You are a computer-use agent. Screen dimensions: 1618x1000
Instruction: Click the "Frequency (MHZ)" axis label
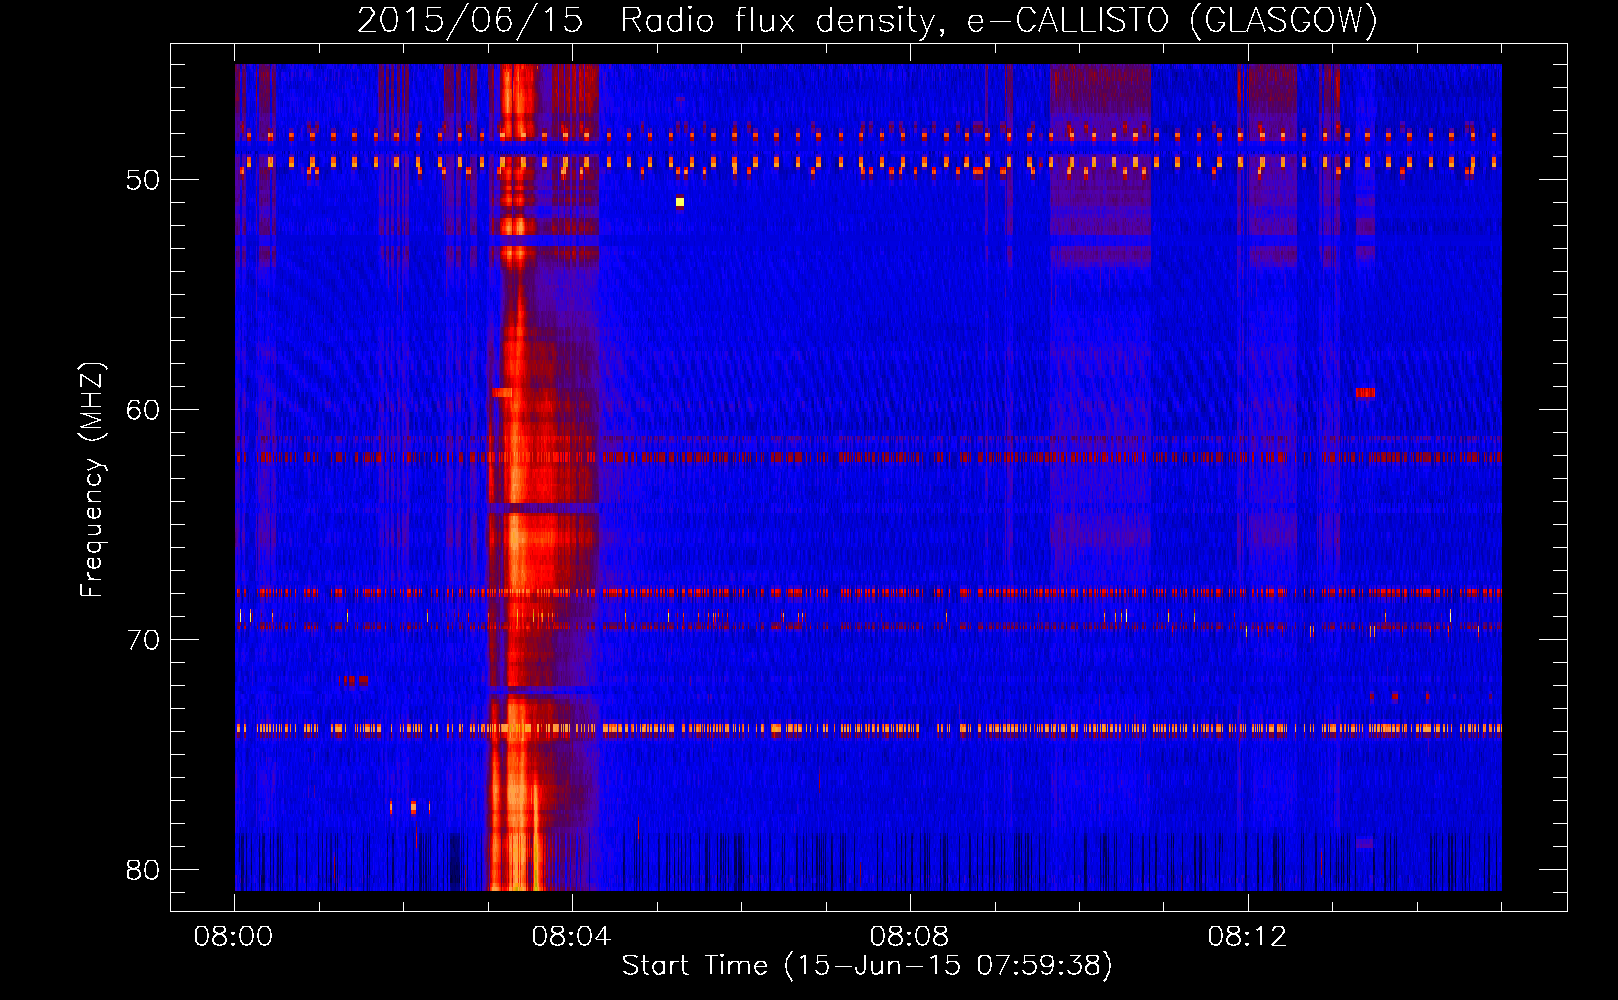click(92, 479)
